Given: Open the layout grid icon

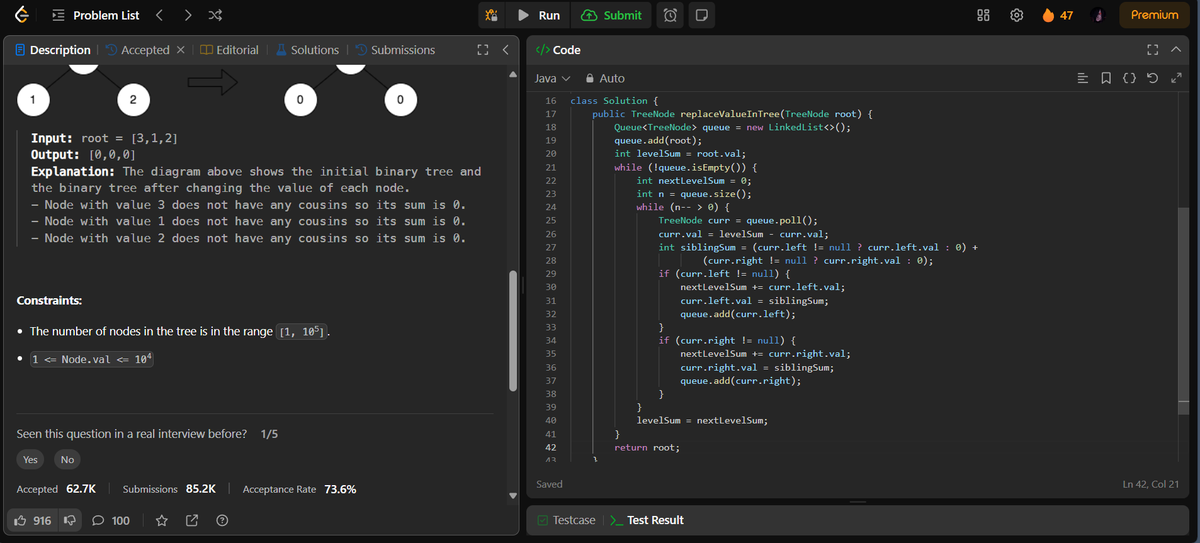Looking at the screenshot, I should pyautogui.click(x=982, y=15).
